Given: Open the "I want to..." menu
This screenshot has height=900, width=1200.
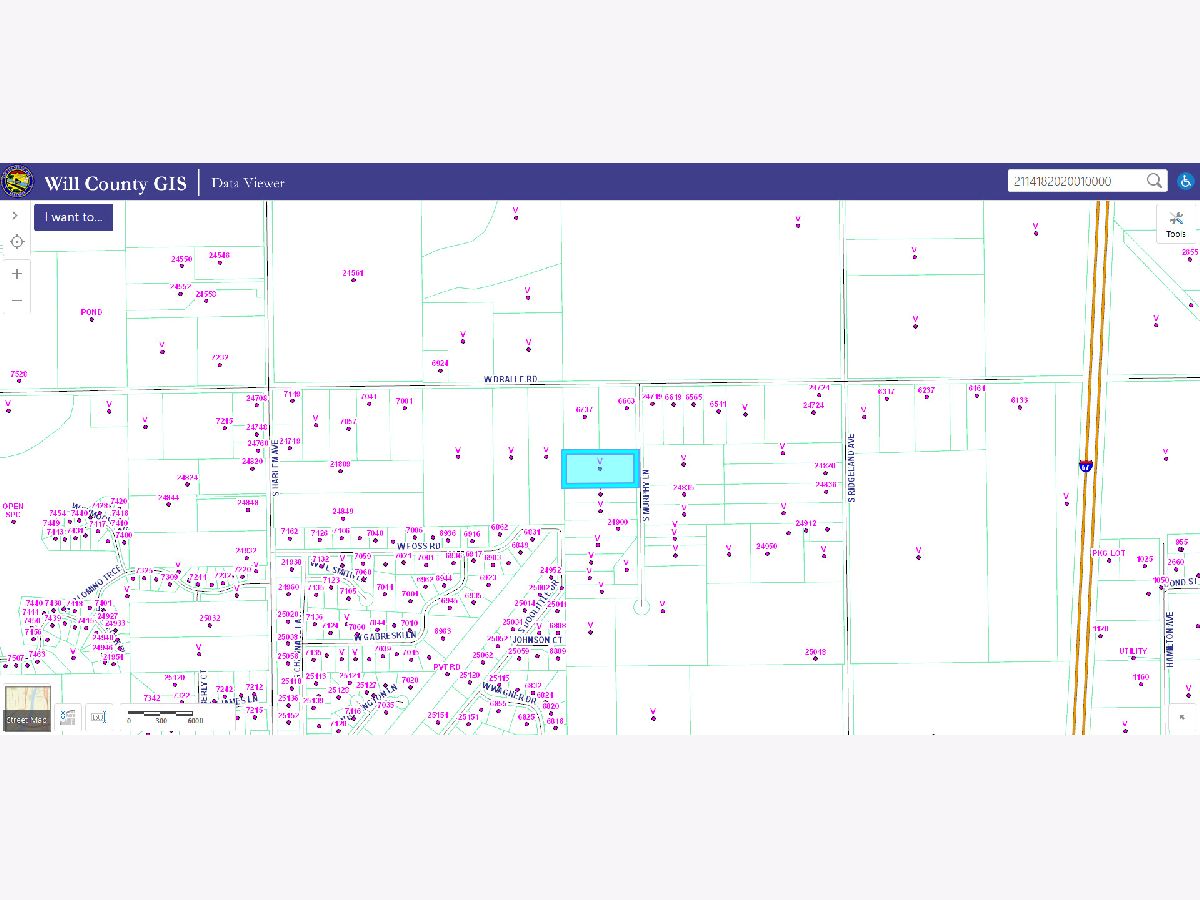Looking at the screenshot, I should tap(73, 217).
